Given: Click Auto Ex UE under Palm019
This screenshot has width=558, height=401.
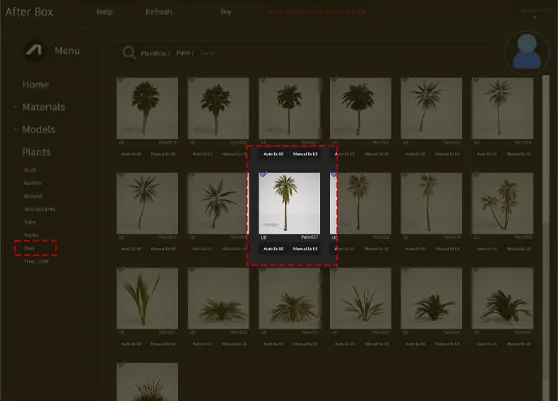Looking at the screenshot, I should tap(131, 154).
